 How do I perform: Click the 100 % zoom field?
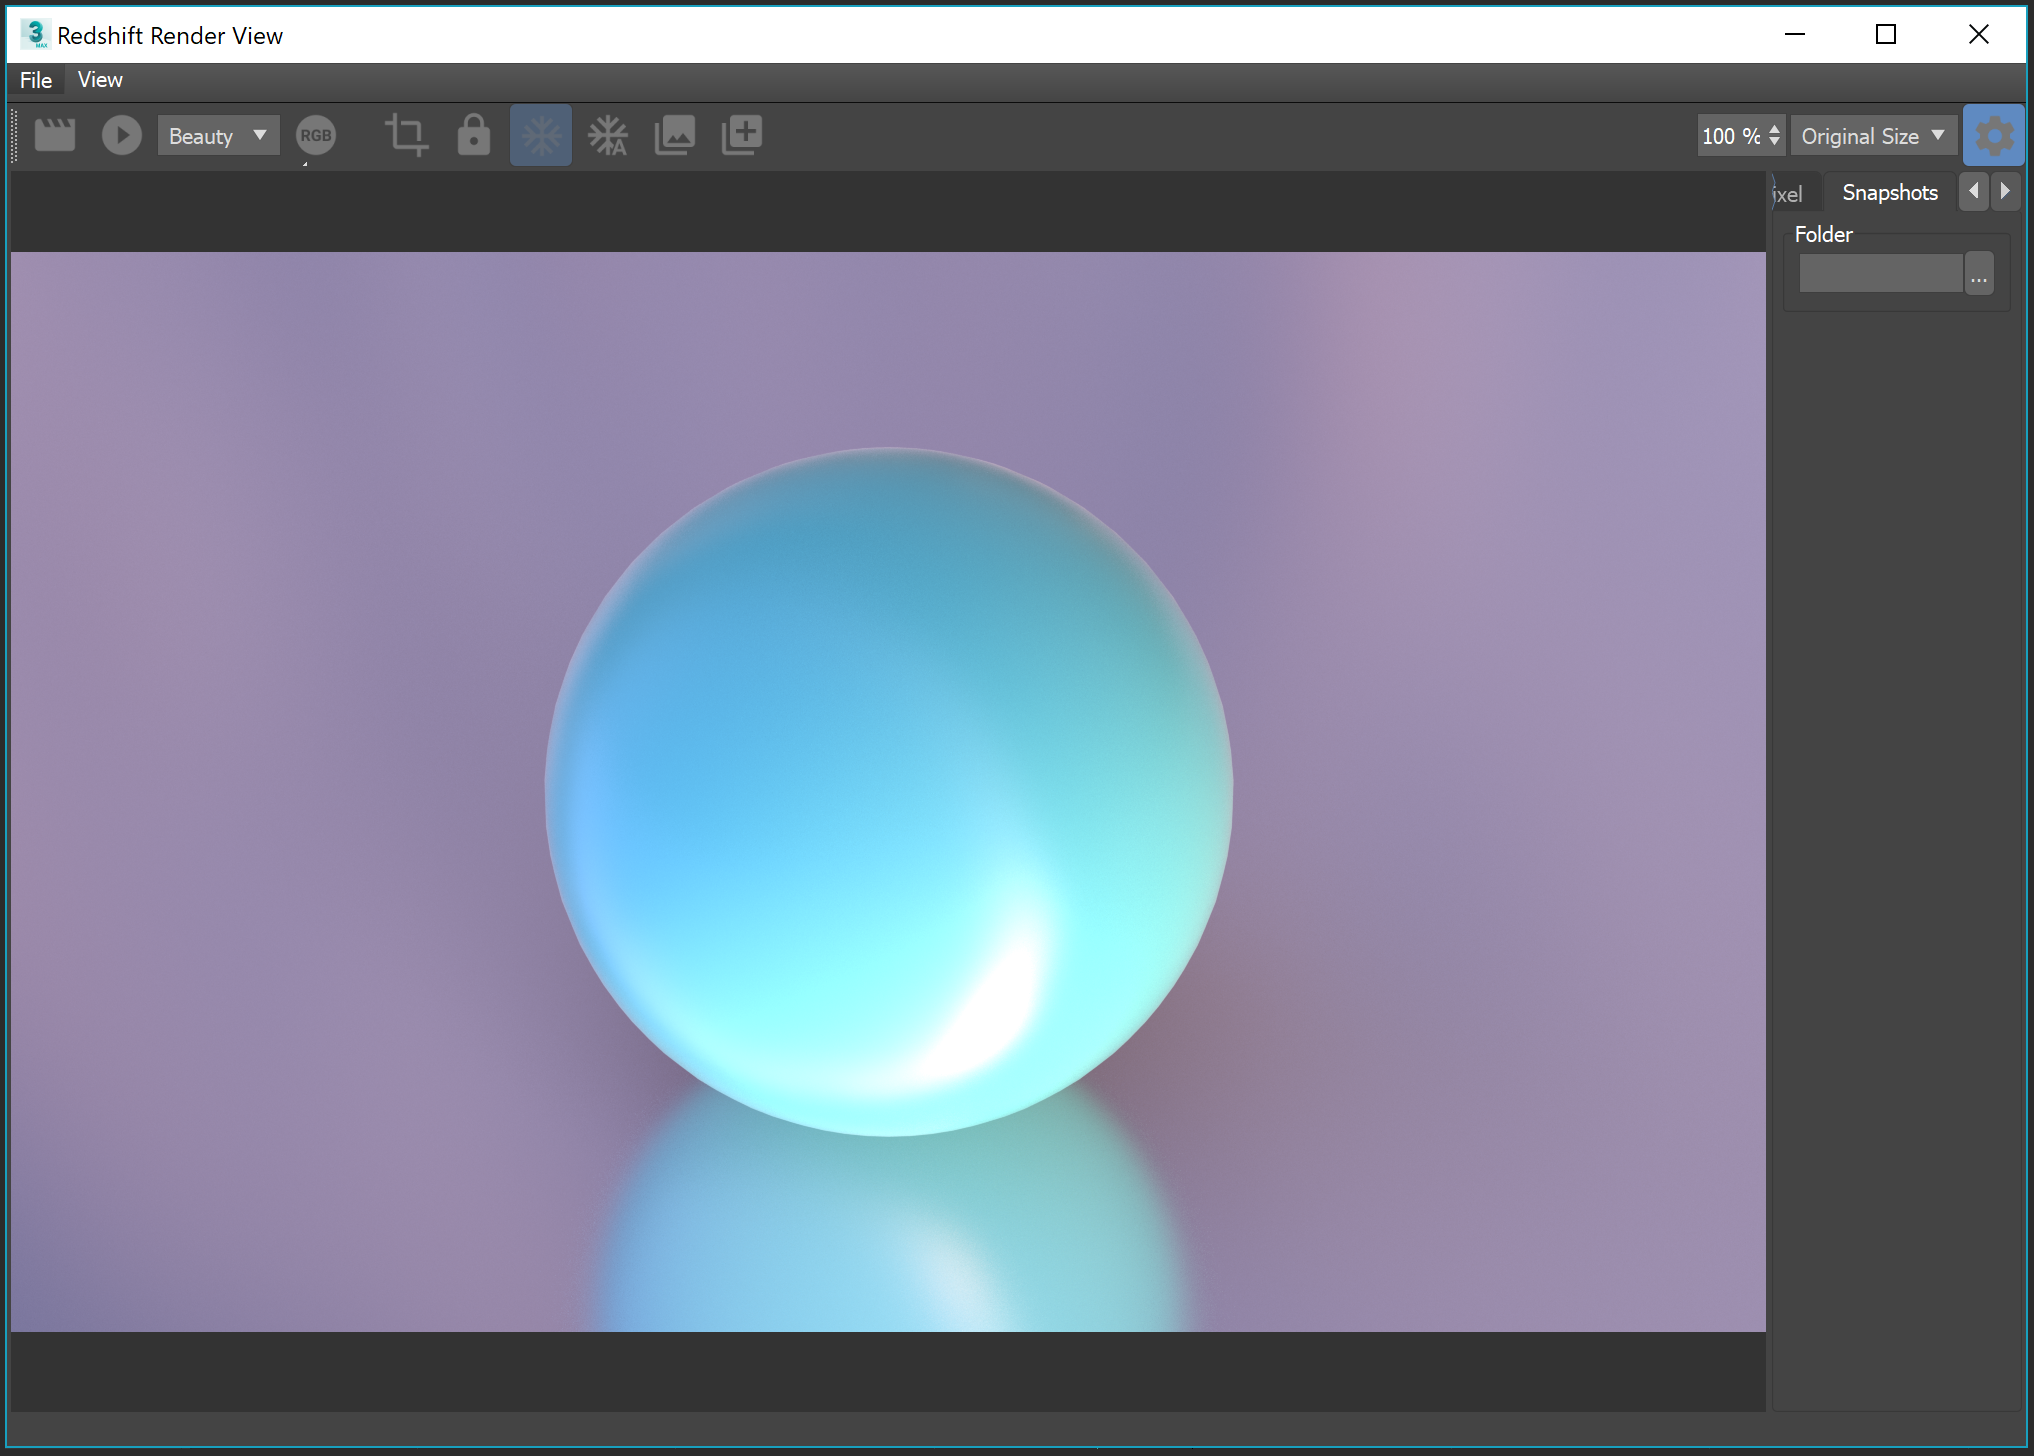pos(1732,136)
